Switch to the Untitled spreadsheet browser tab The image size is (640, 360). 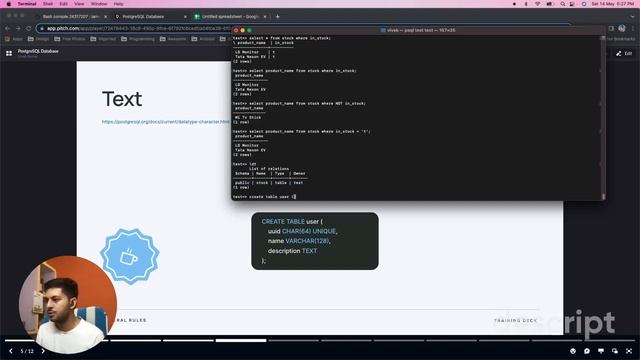[229, 17]
